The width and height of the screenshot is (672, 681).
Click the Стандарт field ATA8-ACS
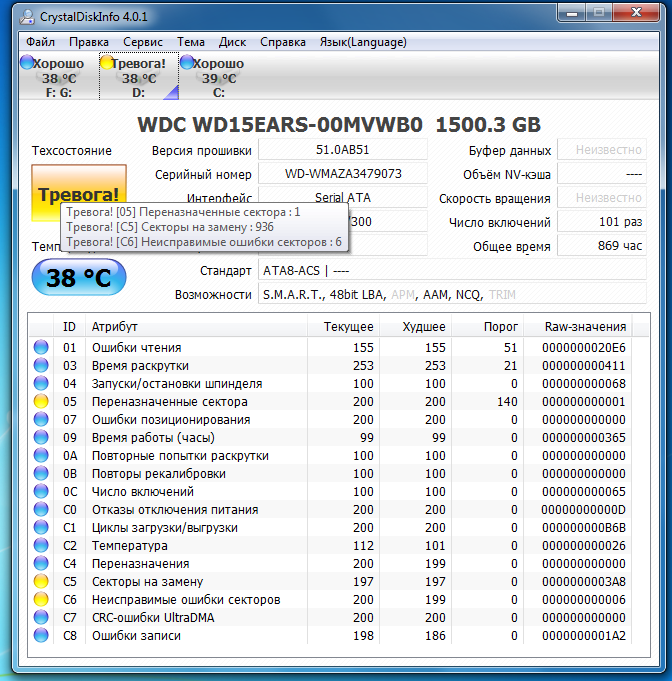452,271
